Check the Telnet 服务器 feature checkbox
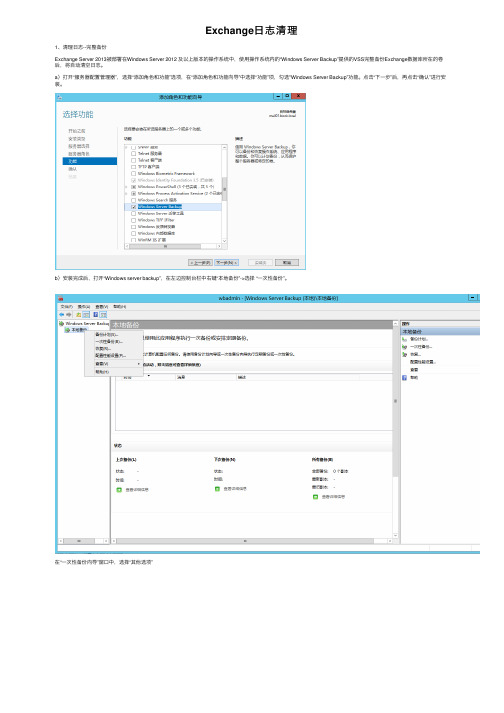The height and width of the screenshot is (713, 504). coord(133,154)
